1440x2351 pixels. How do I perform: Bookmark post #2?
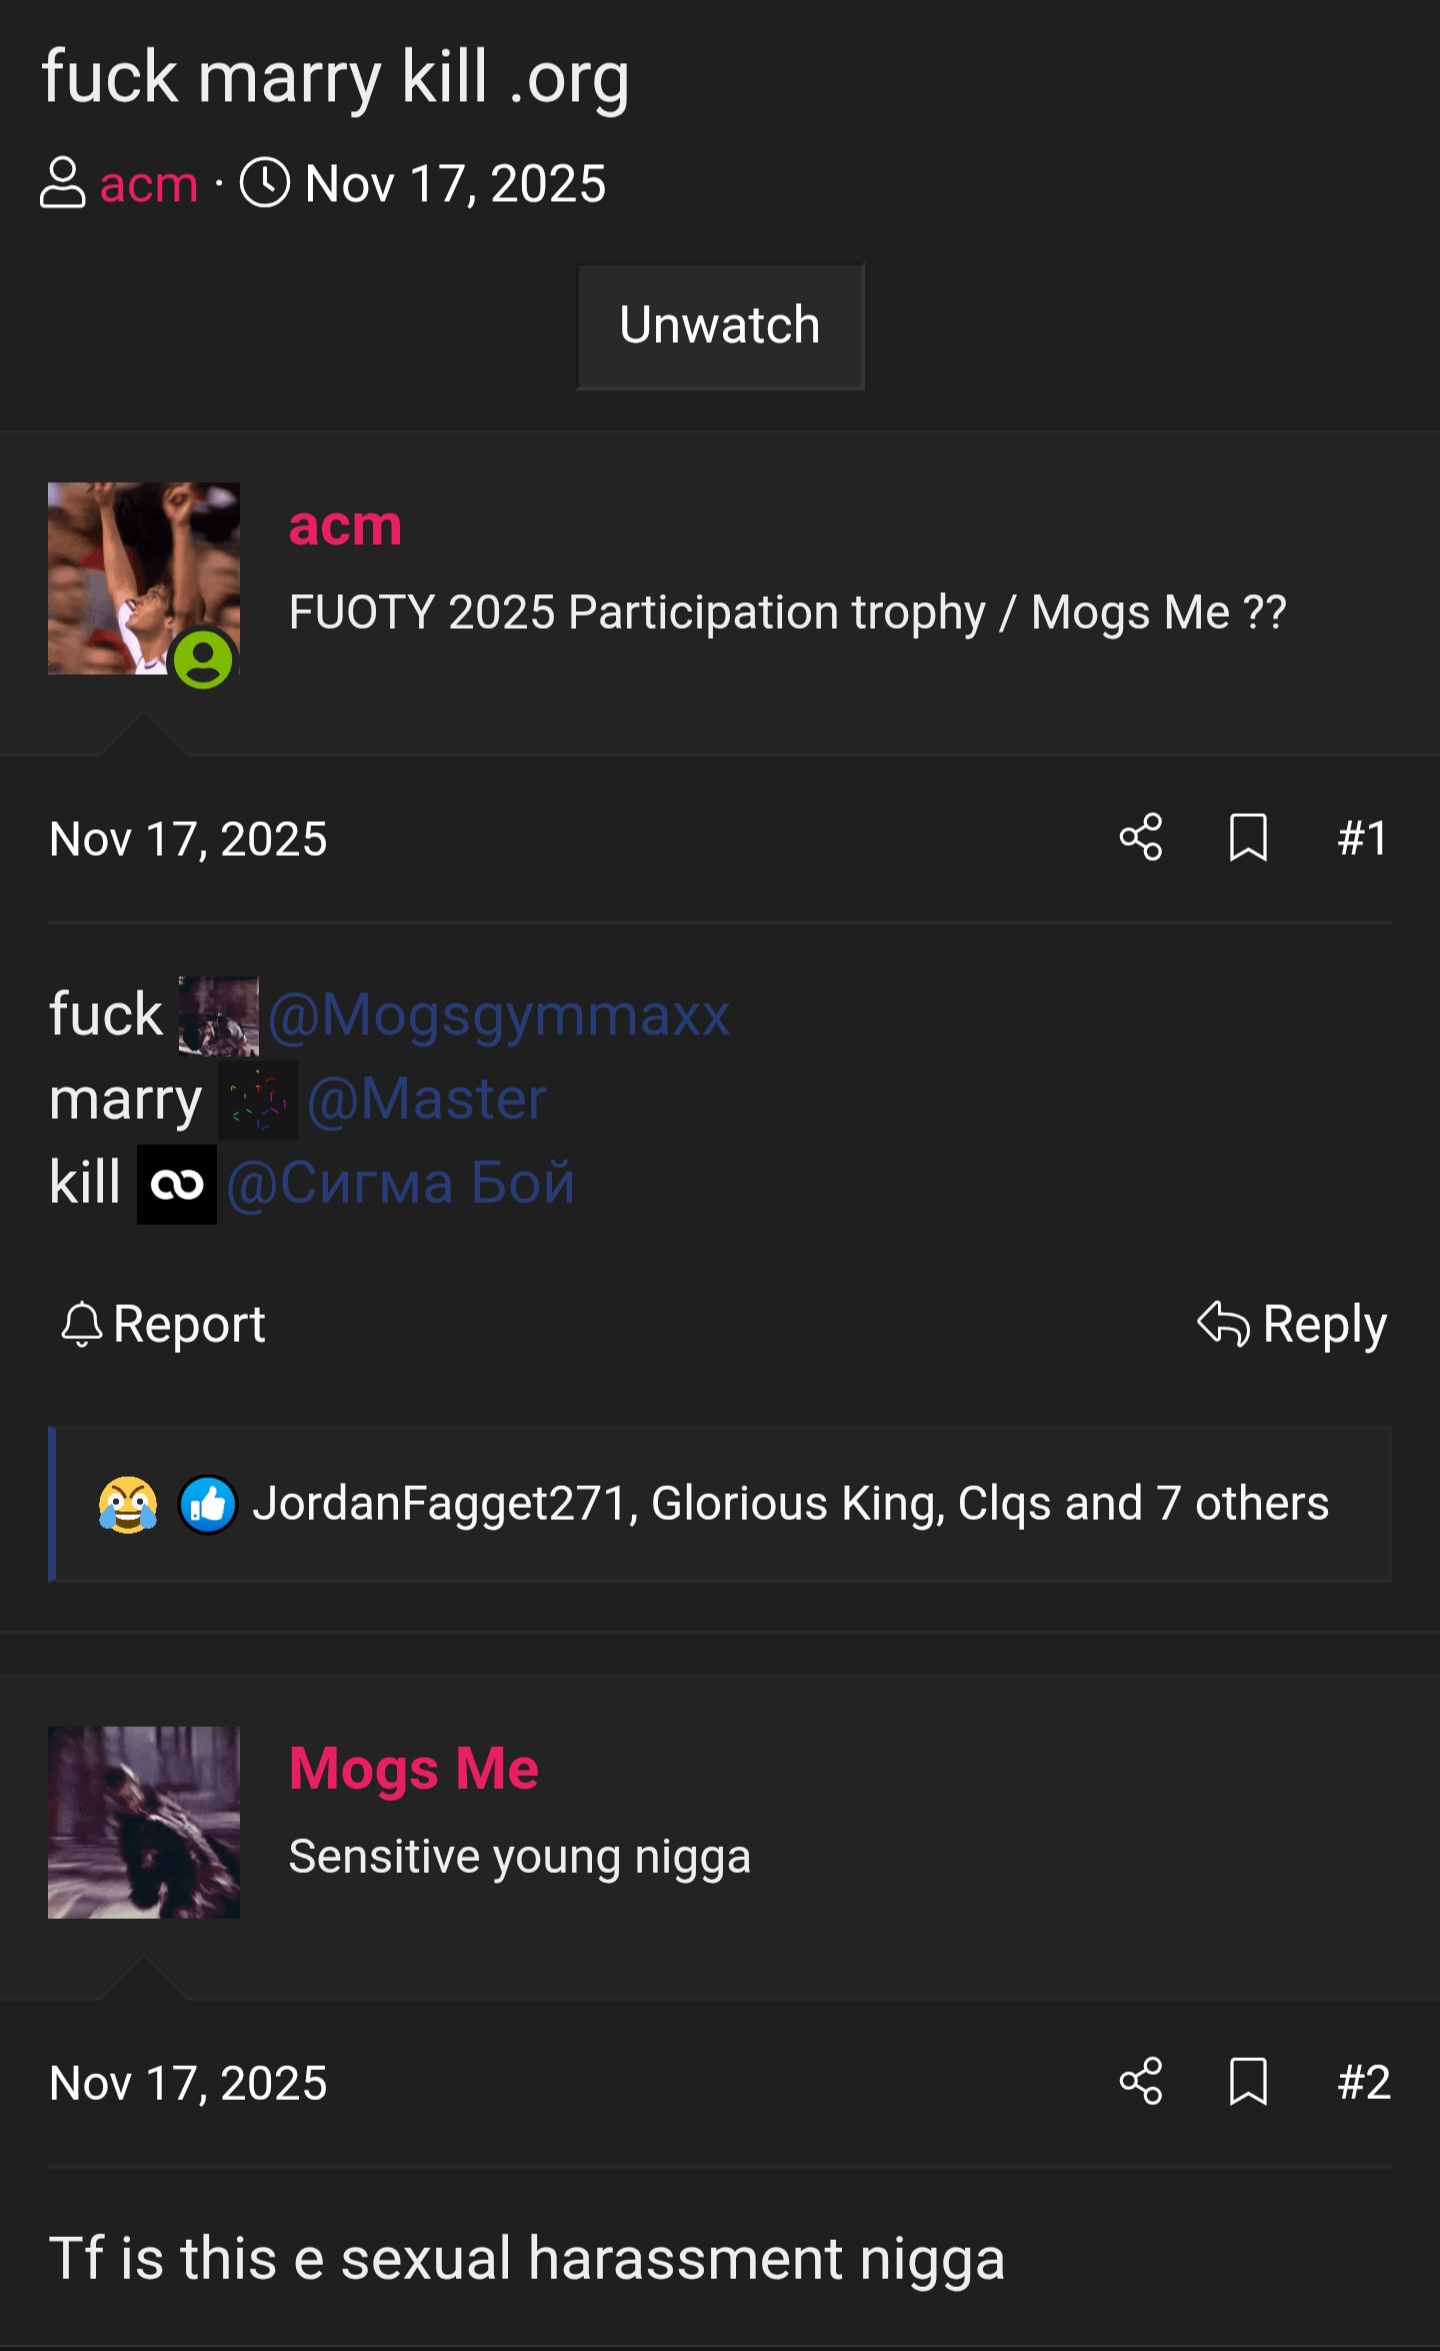pyautogui.click(x=1248, y=2082)
